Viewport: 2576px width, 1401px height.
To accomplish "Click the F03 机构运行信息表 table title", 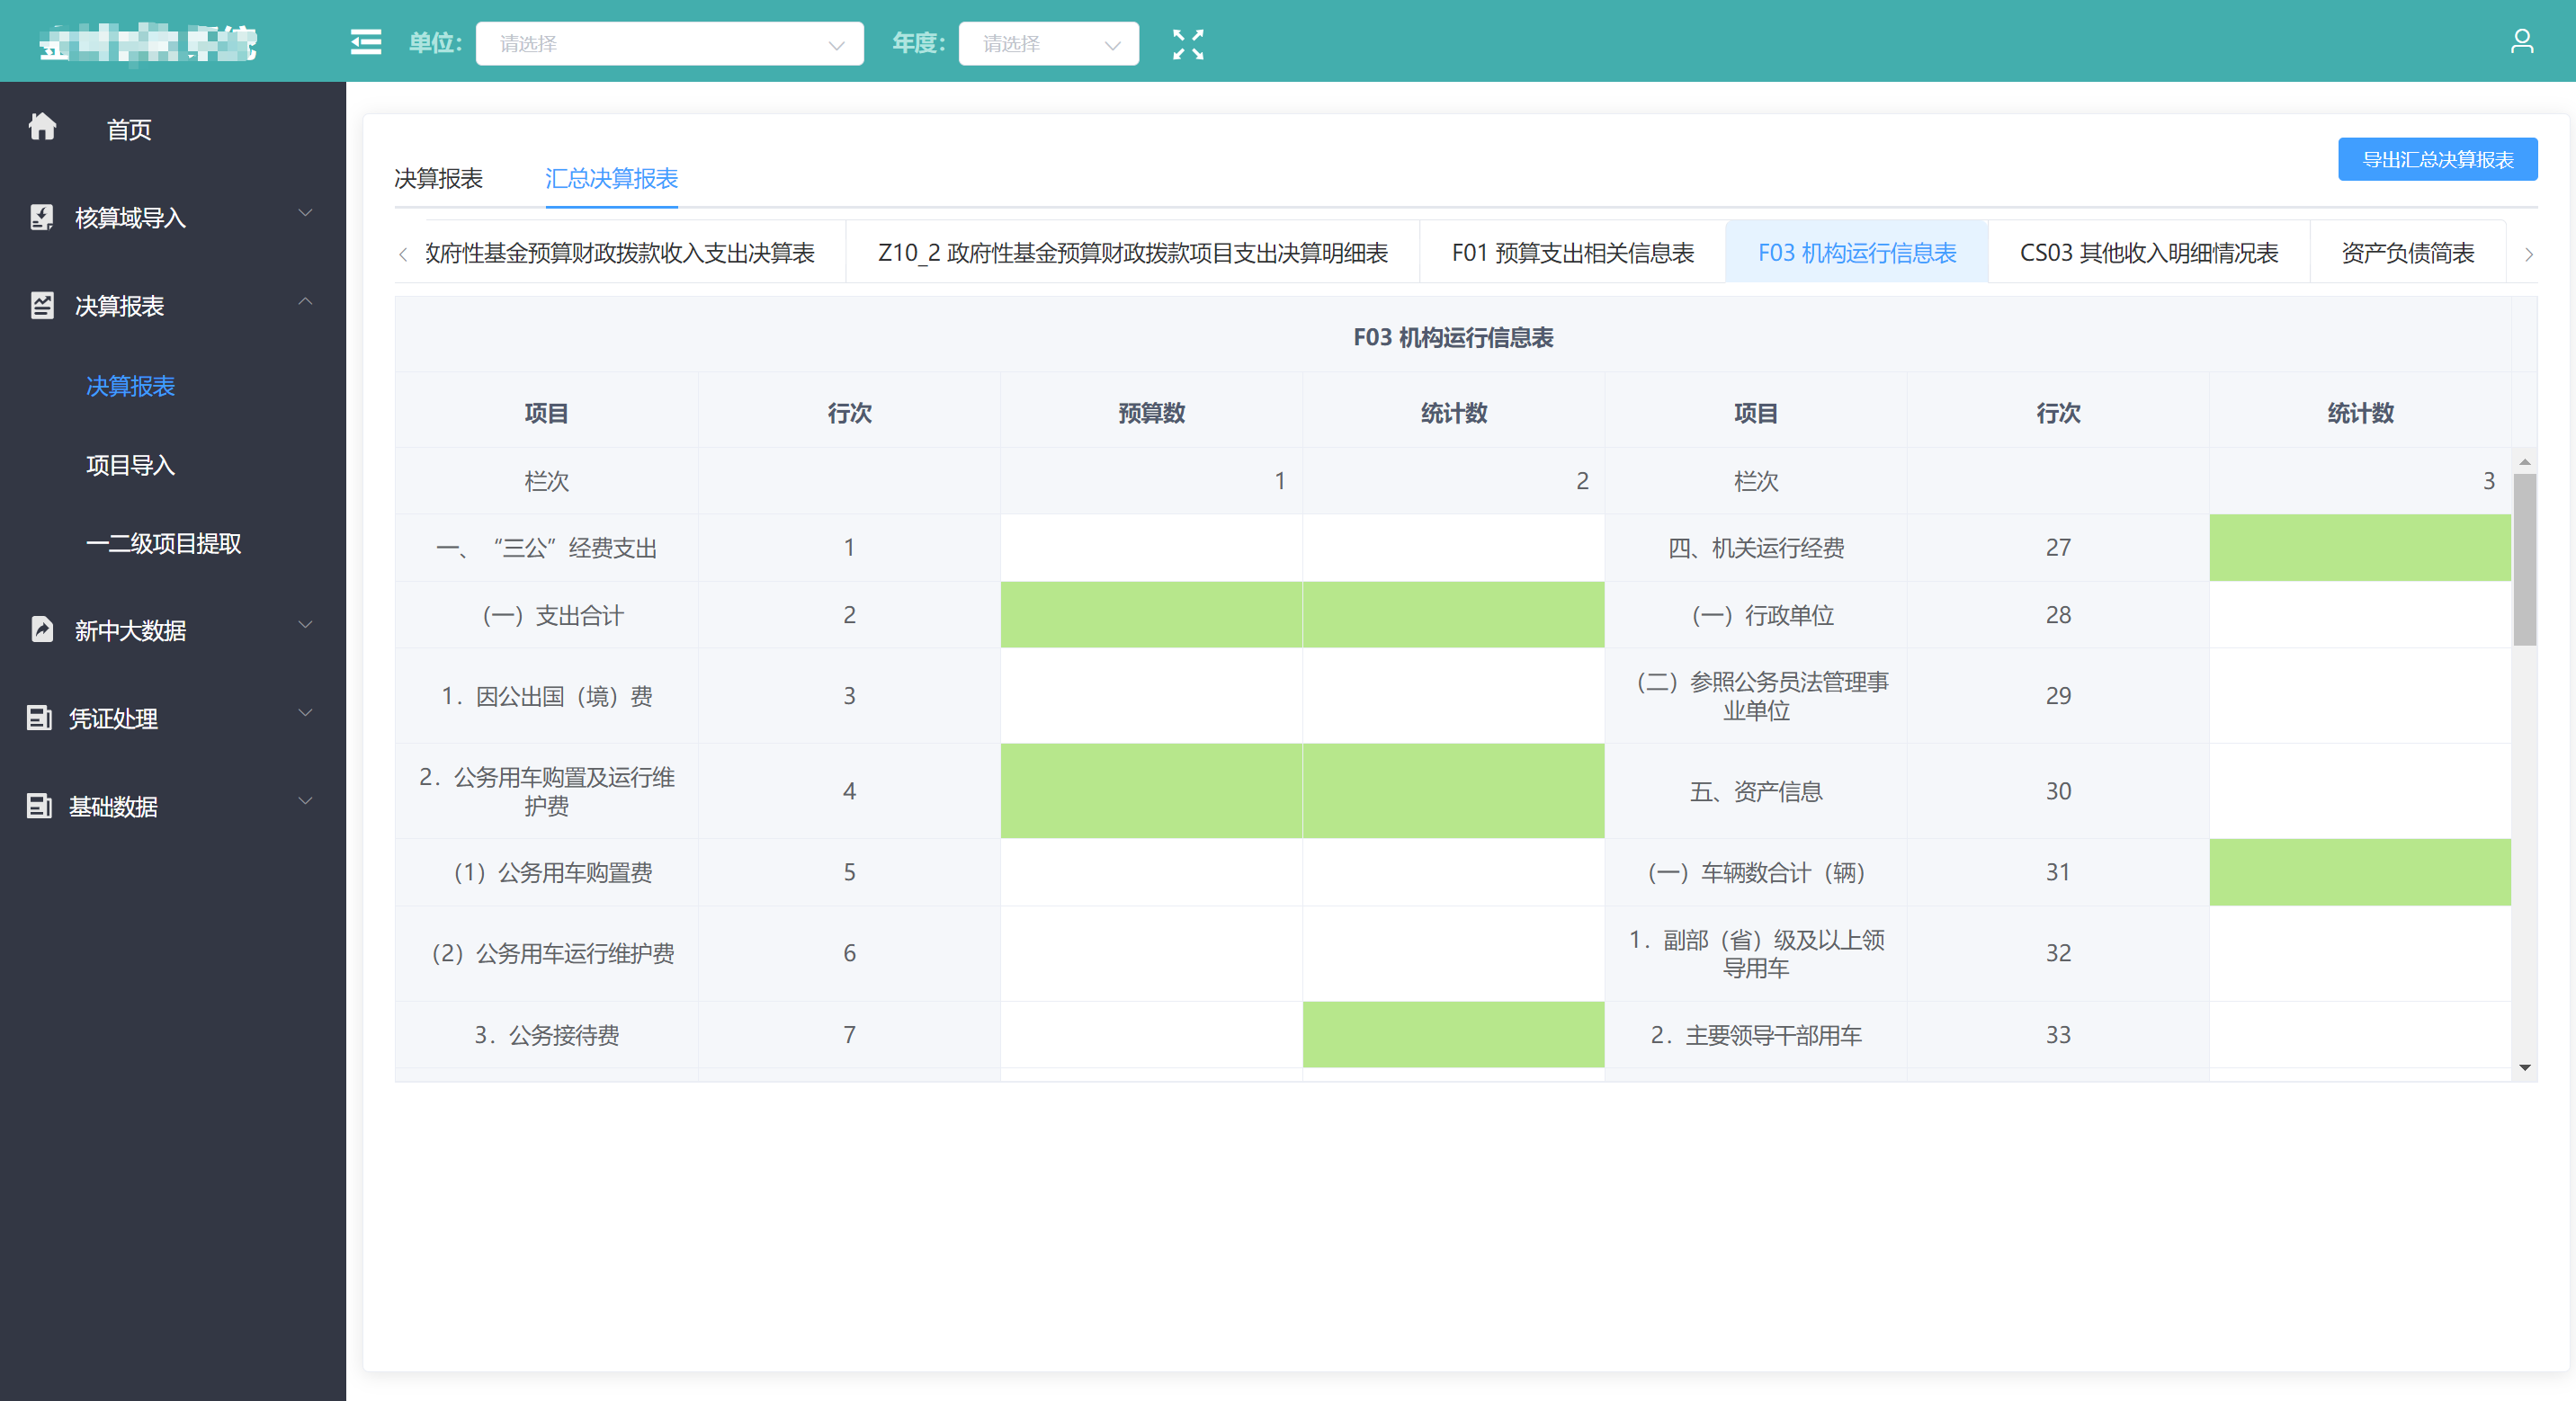I will (1453, 338).
